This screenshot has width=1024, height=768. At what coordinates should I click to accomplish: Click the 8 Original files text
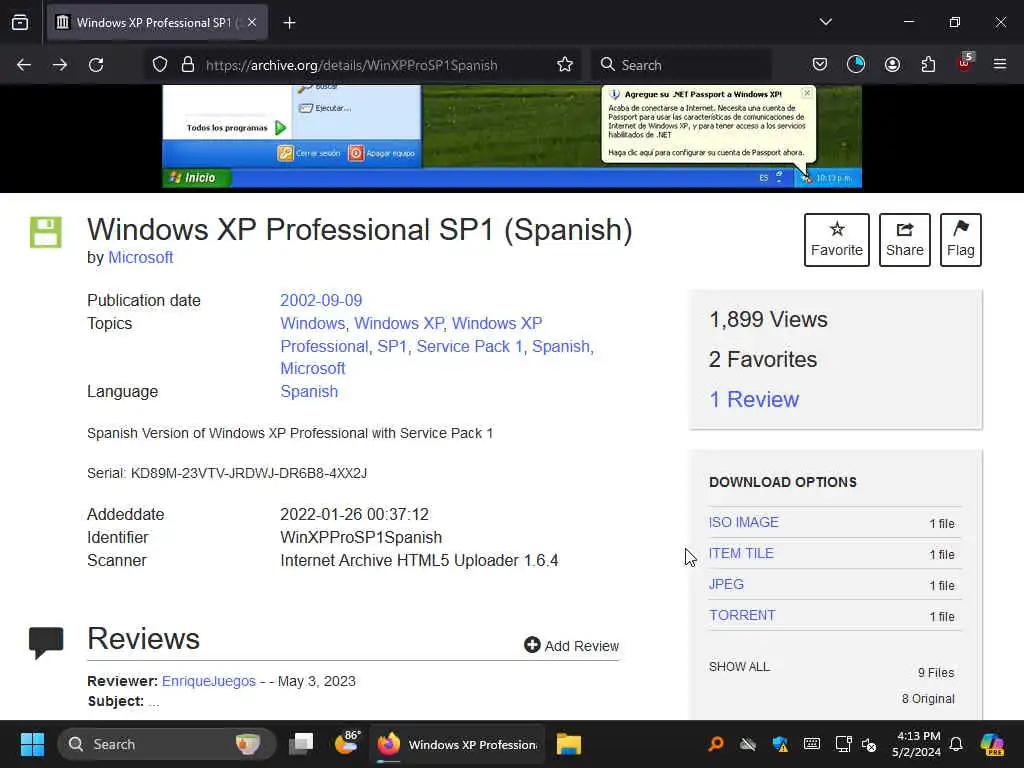pyautogui.click(x=927, y=699)
